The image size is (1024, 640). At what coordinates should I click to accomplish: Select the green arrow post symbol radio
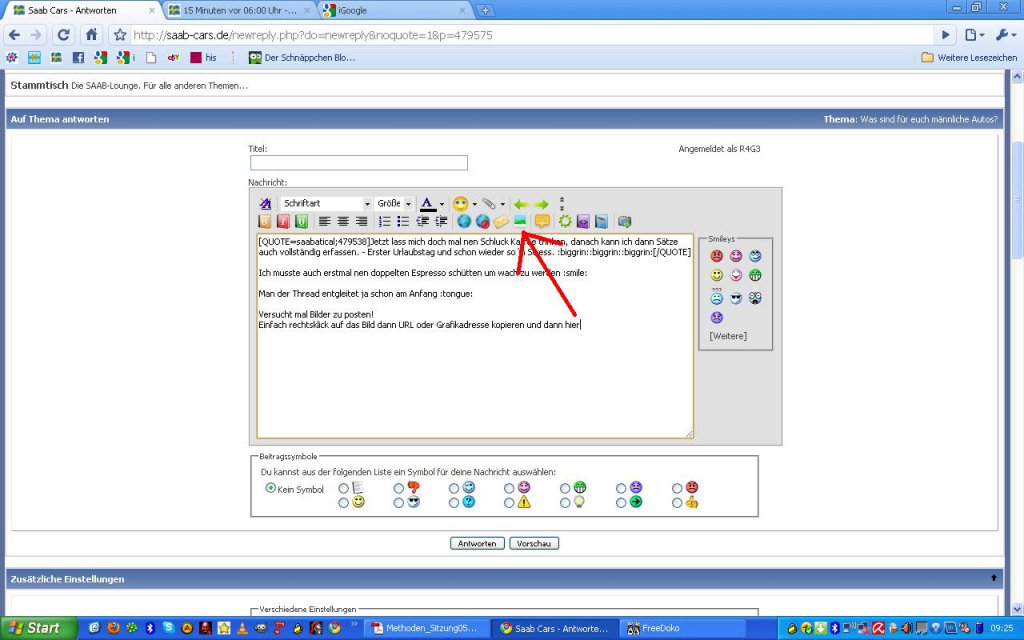tap(621, 503)
